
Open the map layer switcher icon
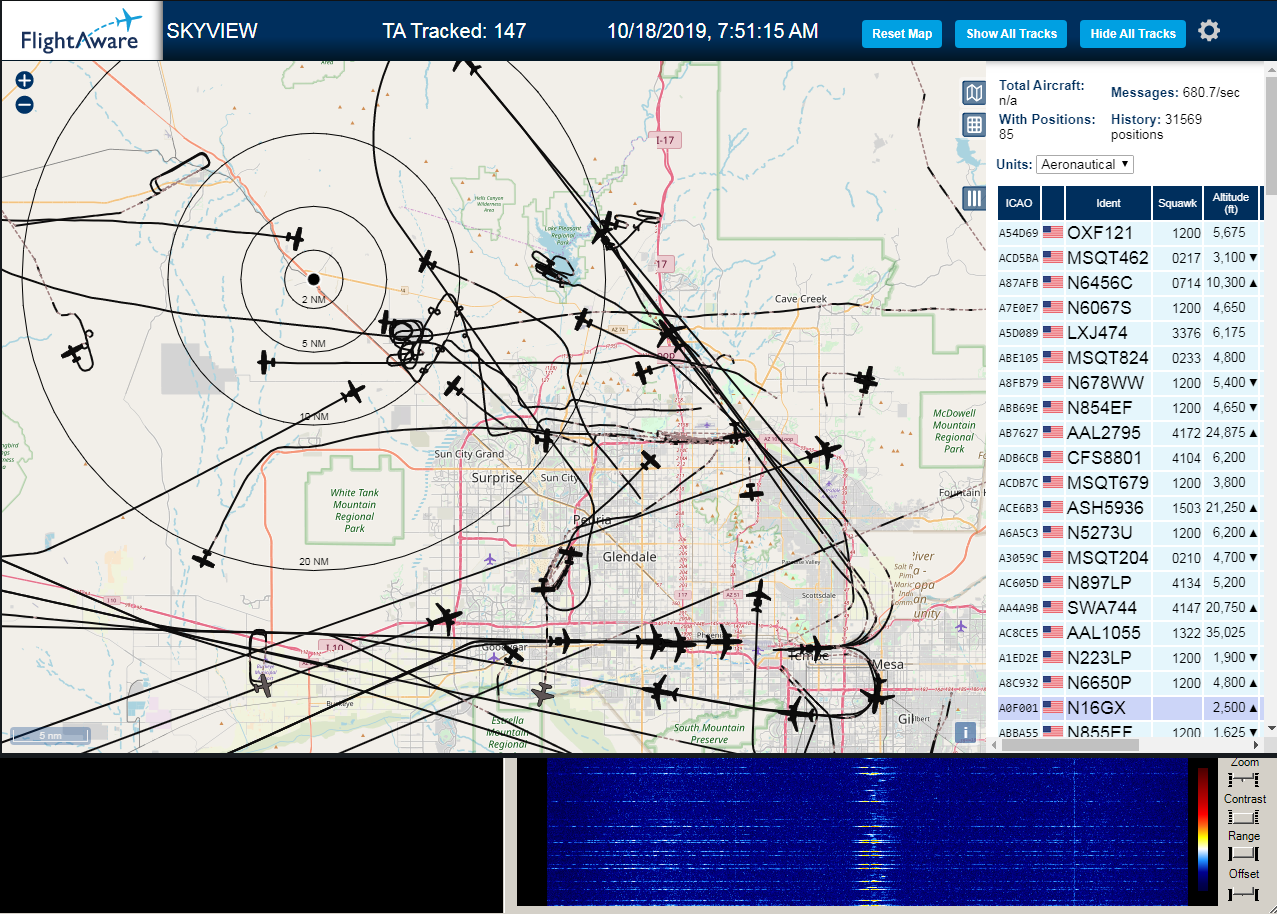(x=974, y=93)
